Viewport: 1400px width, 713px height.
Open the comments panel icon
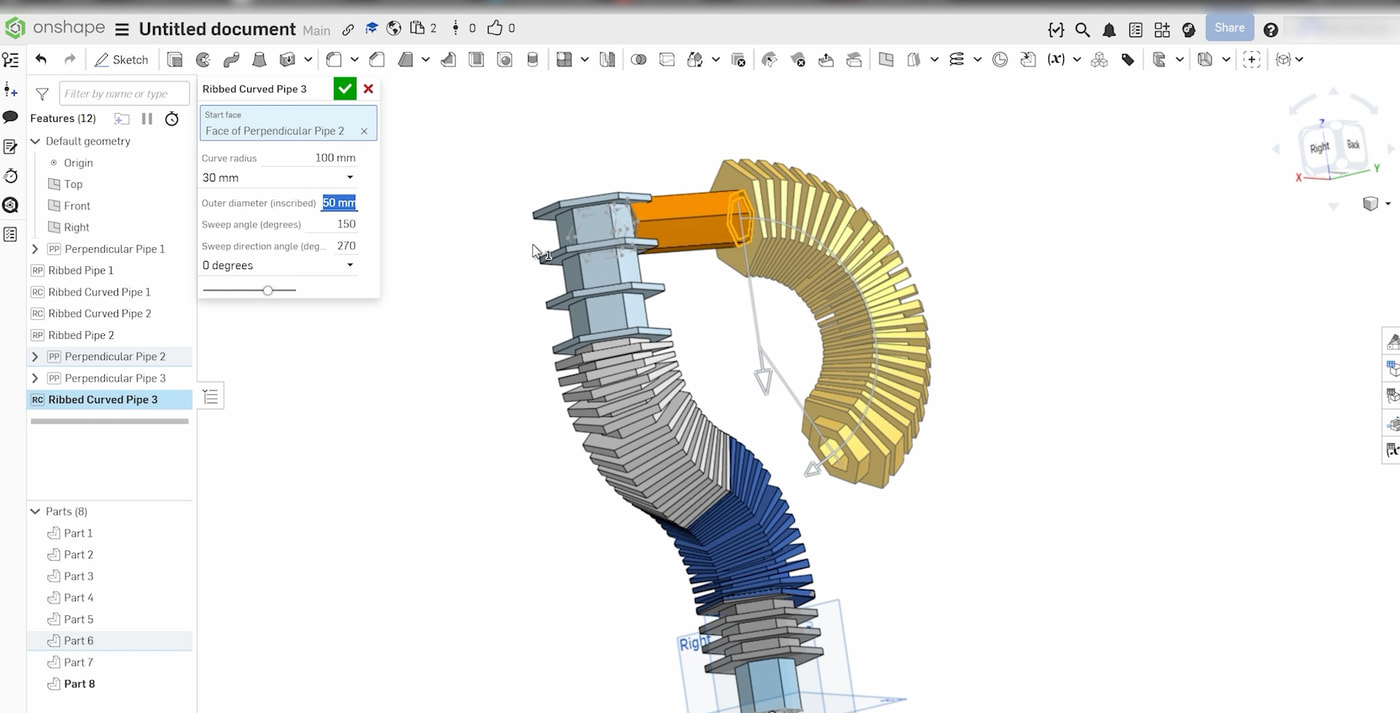click(10, 118)
